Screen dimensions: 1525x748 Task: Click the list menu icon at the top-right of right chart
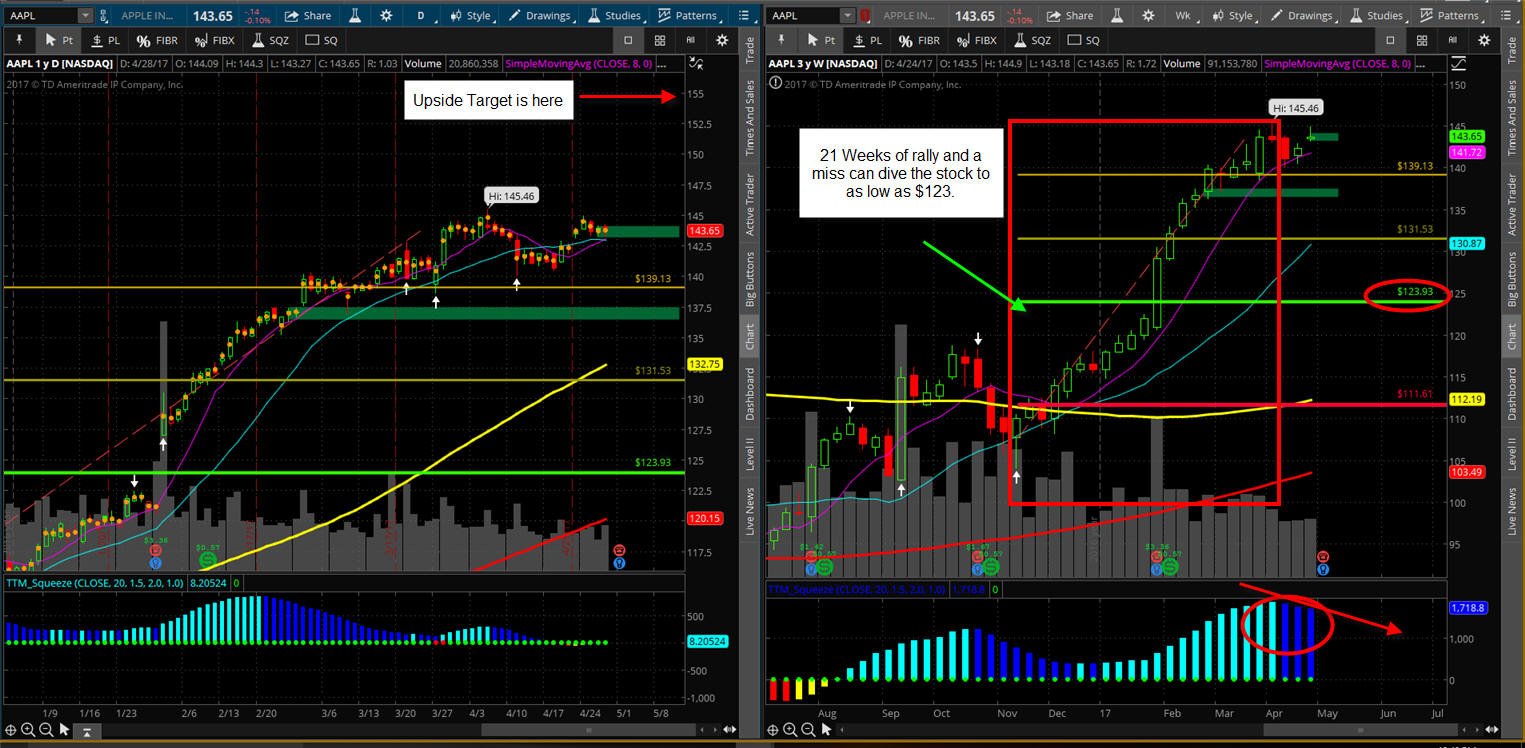point(1505,16)
